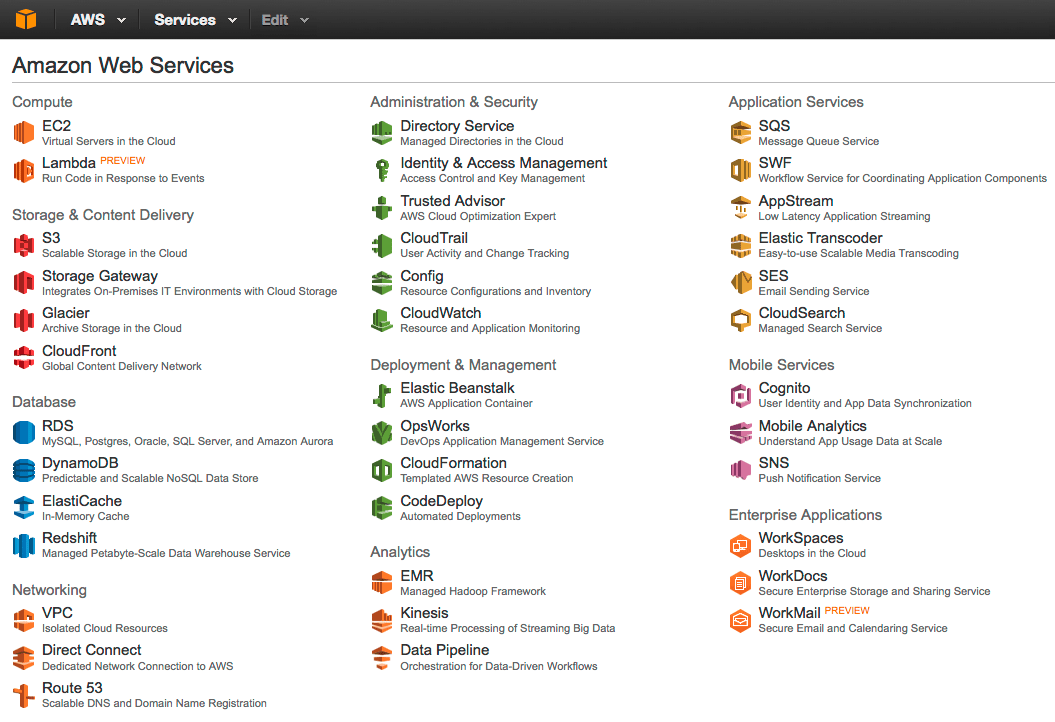The image size is (1055, 722).
Task: Click the Kinesis streaming icon
Action: [382, 619]
